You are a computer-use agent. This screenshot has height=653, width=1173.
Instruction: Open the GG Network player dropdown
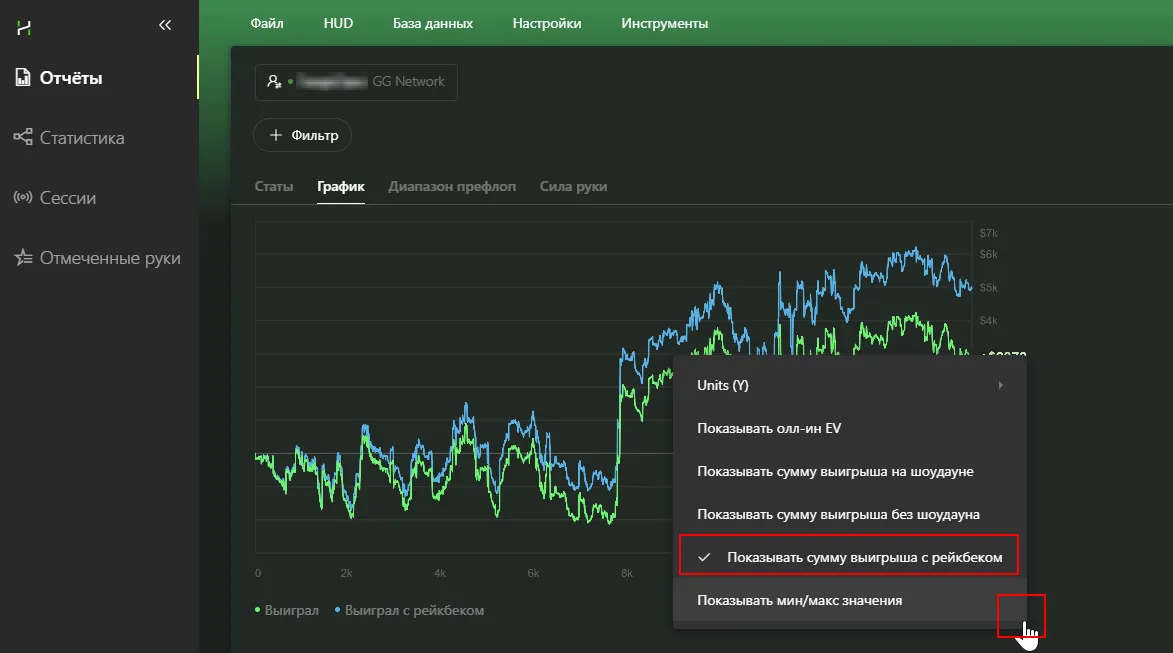[x=356, y=82]
